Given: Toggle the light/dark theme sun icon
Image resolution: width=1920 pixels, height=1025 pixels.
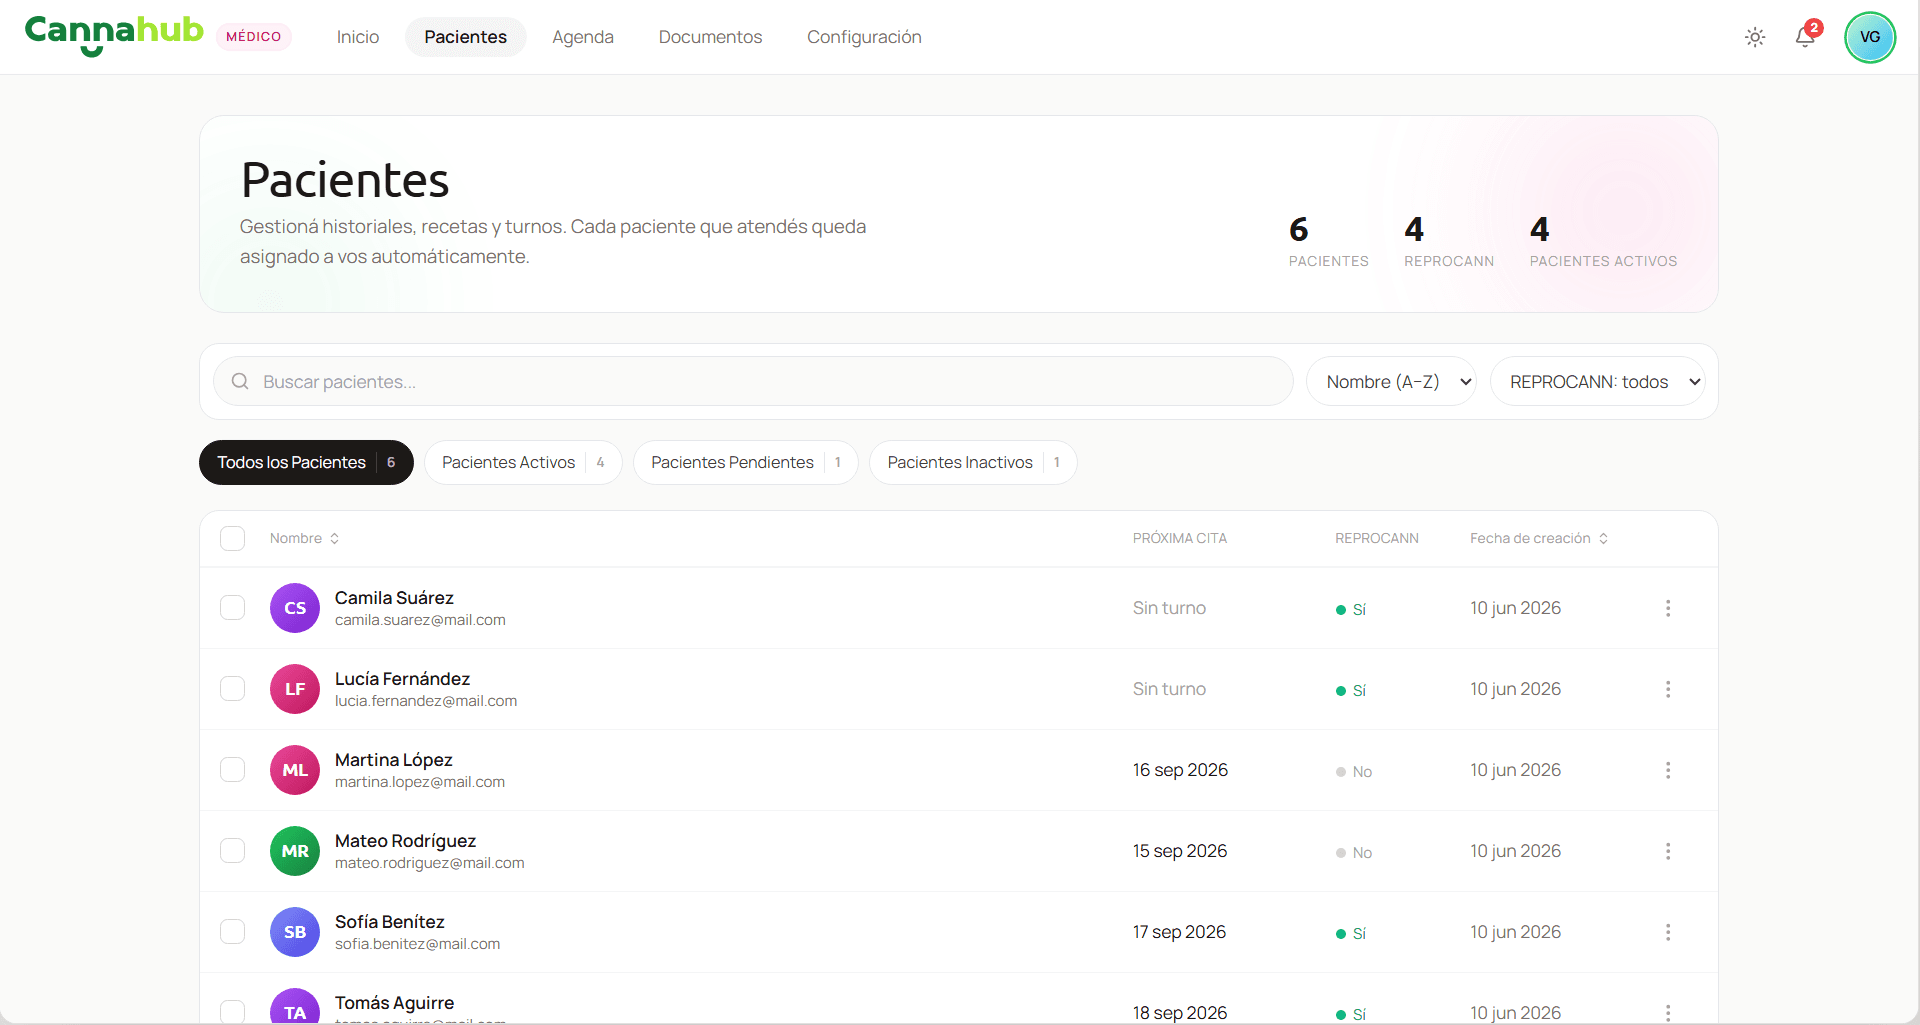Looking at the screenshot, I should click(x=1755, y=37).
